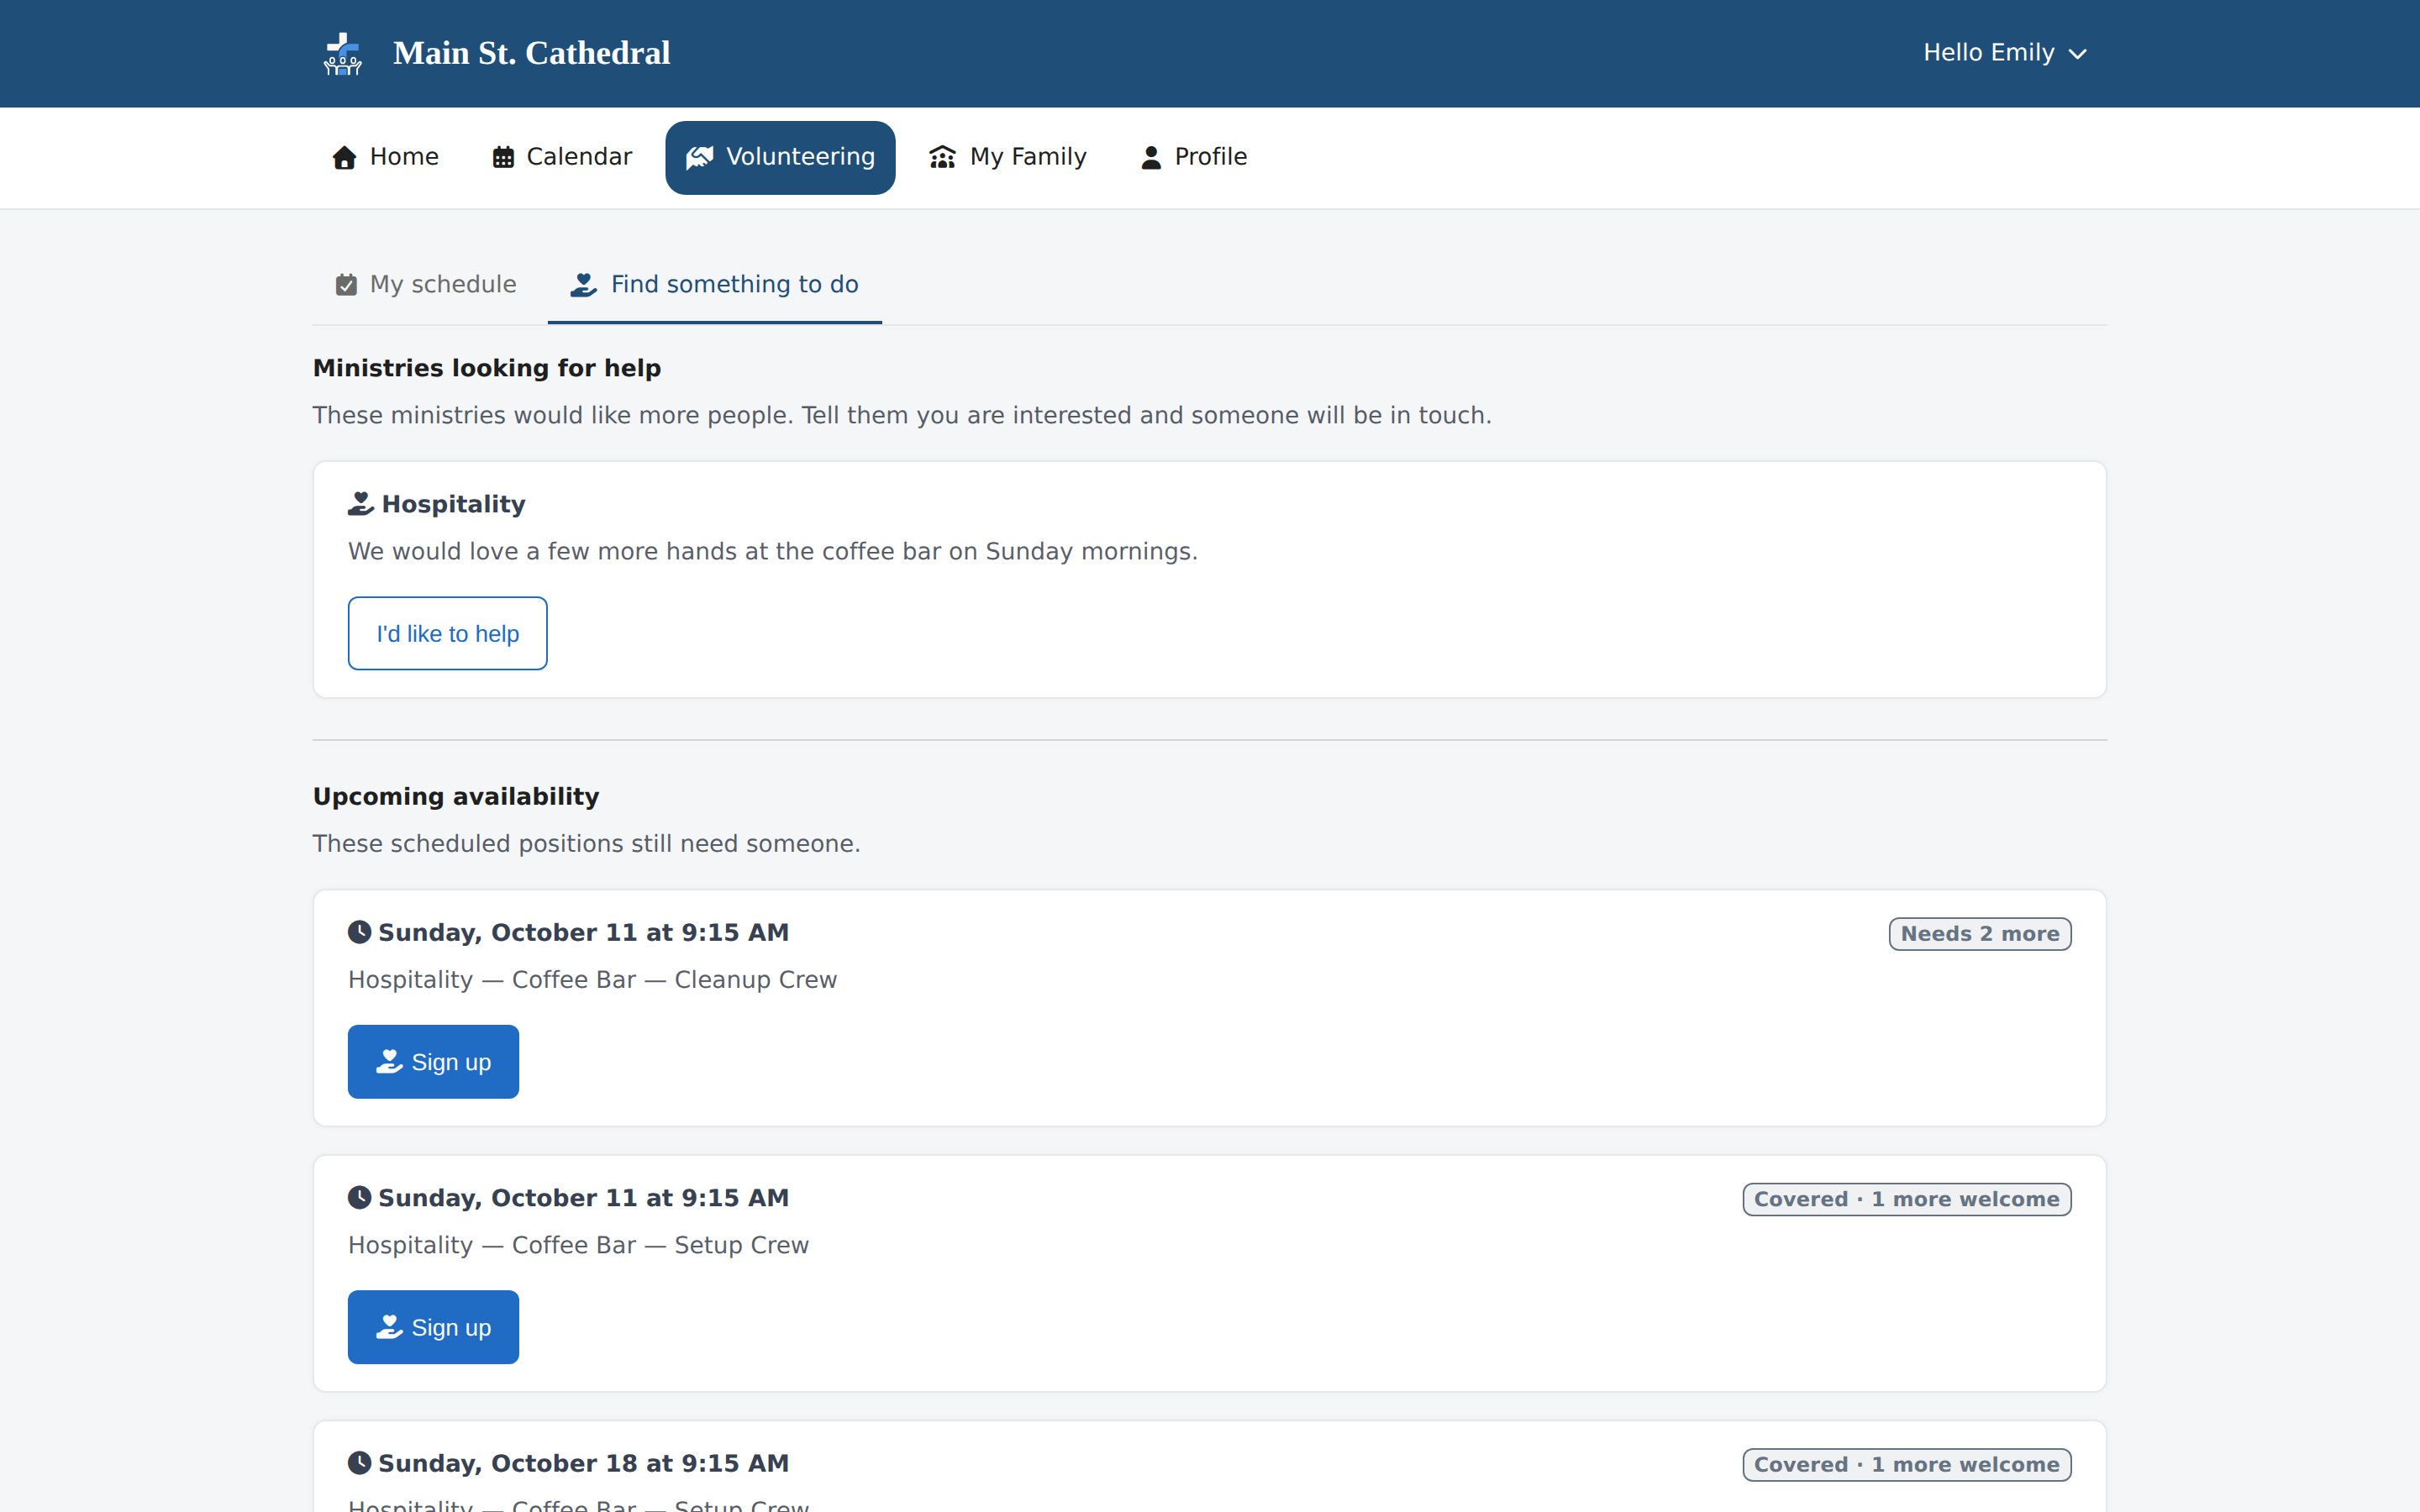The image size is (2420, 1512).
Task: Click the Find something to do hand icon
Action: point(584,285)
